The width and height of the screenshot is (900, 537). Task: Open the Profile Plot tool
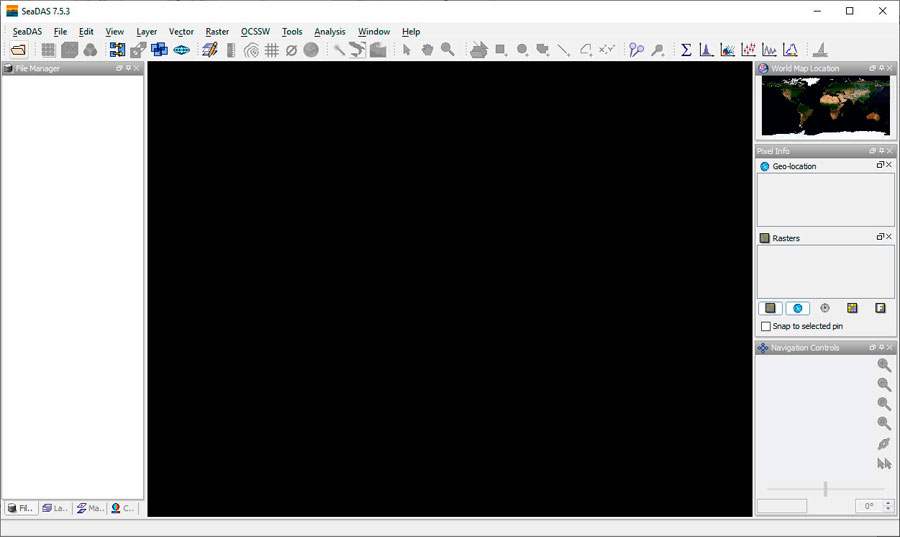tap(769, 50)
